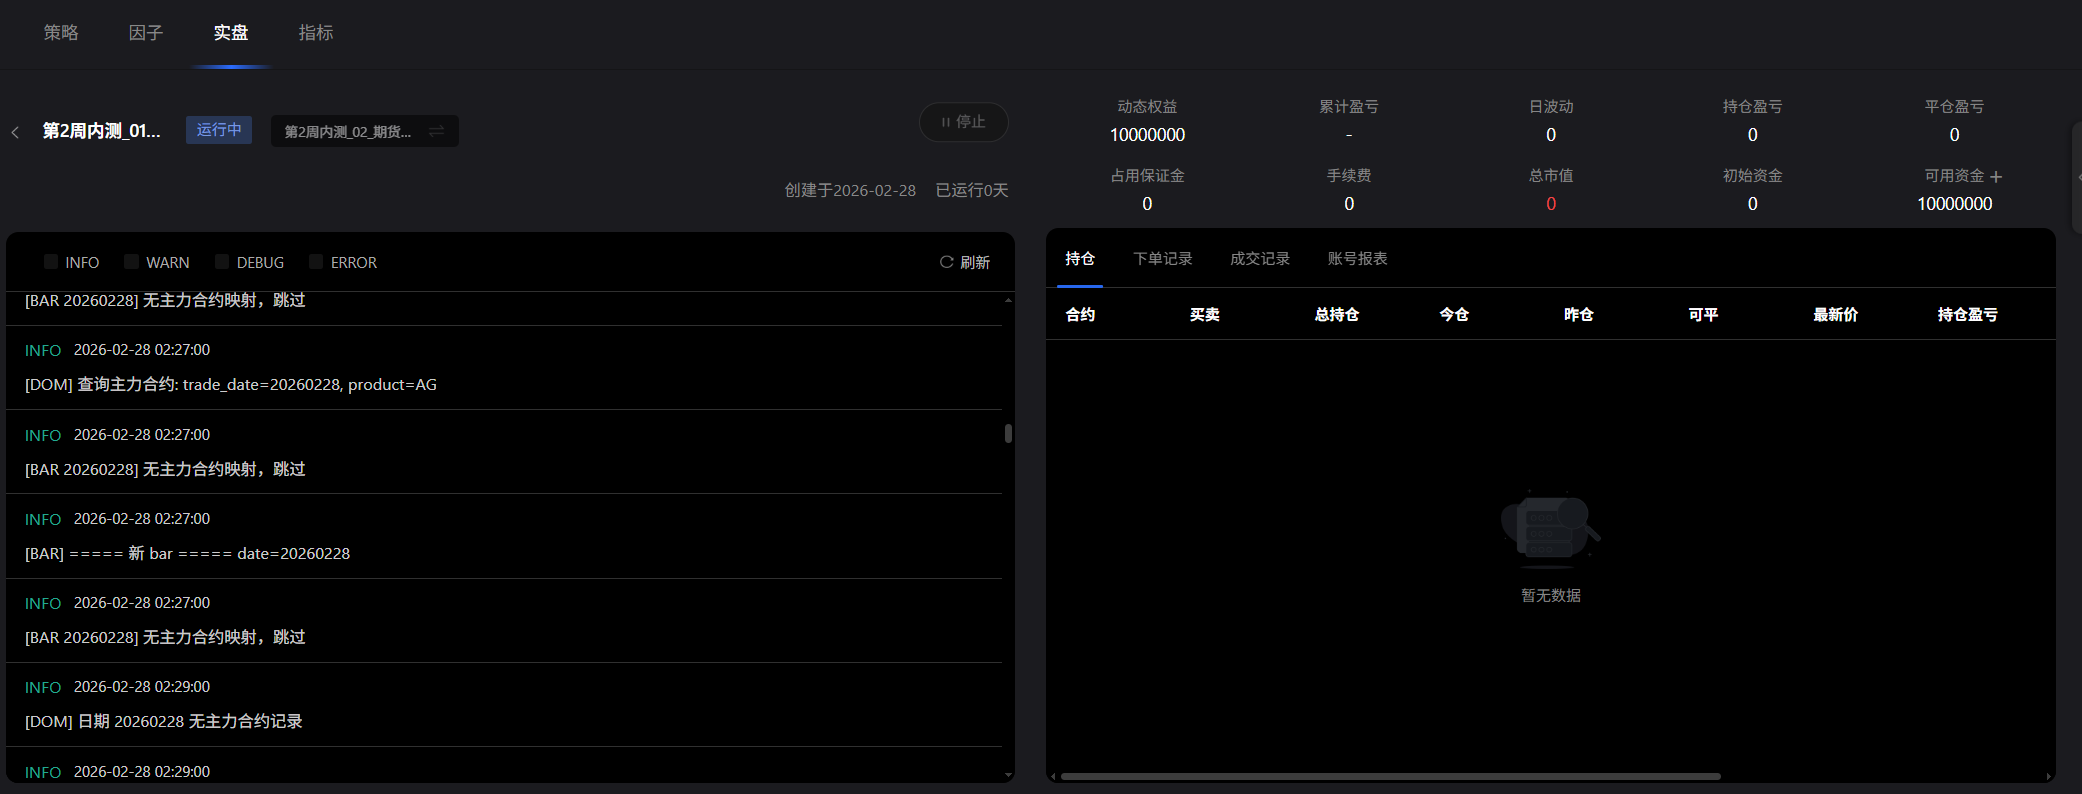Screen dimensions: 2082x794
Task: Click the 日波动 label
Action: (x=1551, y=107)
